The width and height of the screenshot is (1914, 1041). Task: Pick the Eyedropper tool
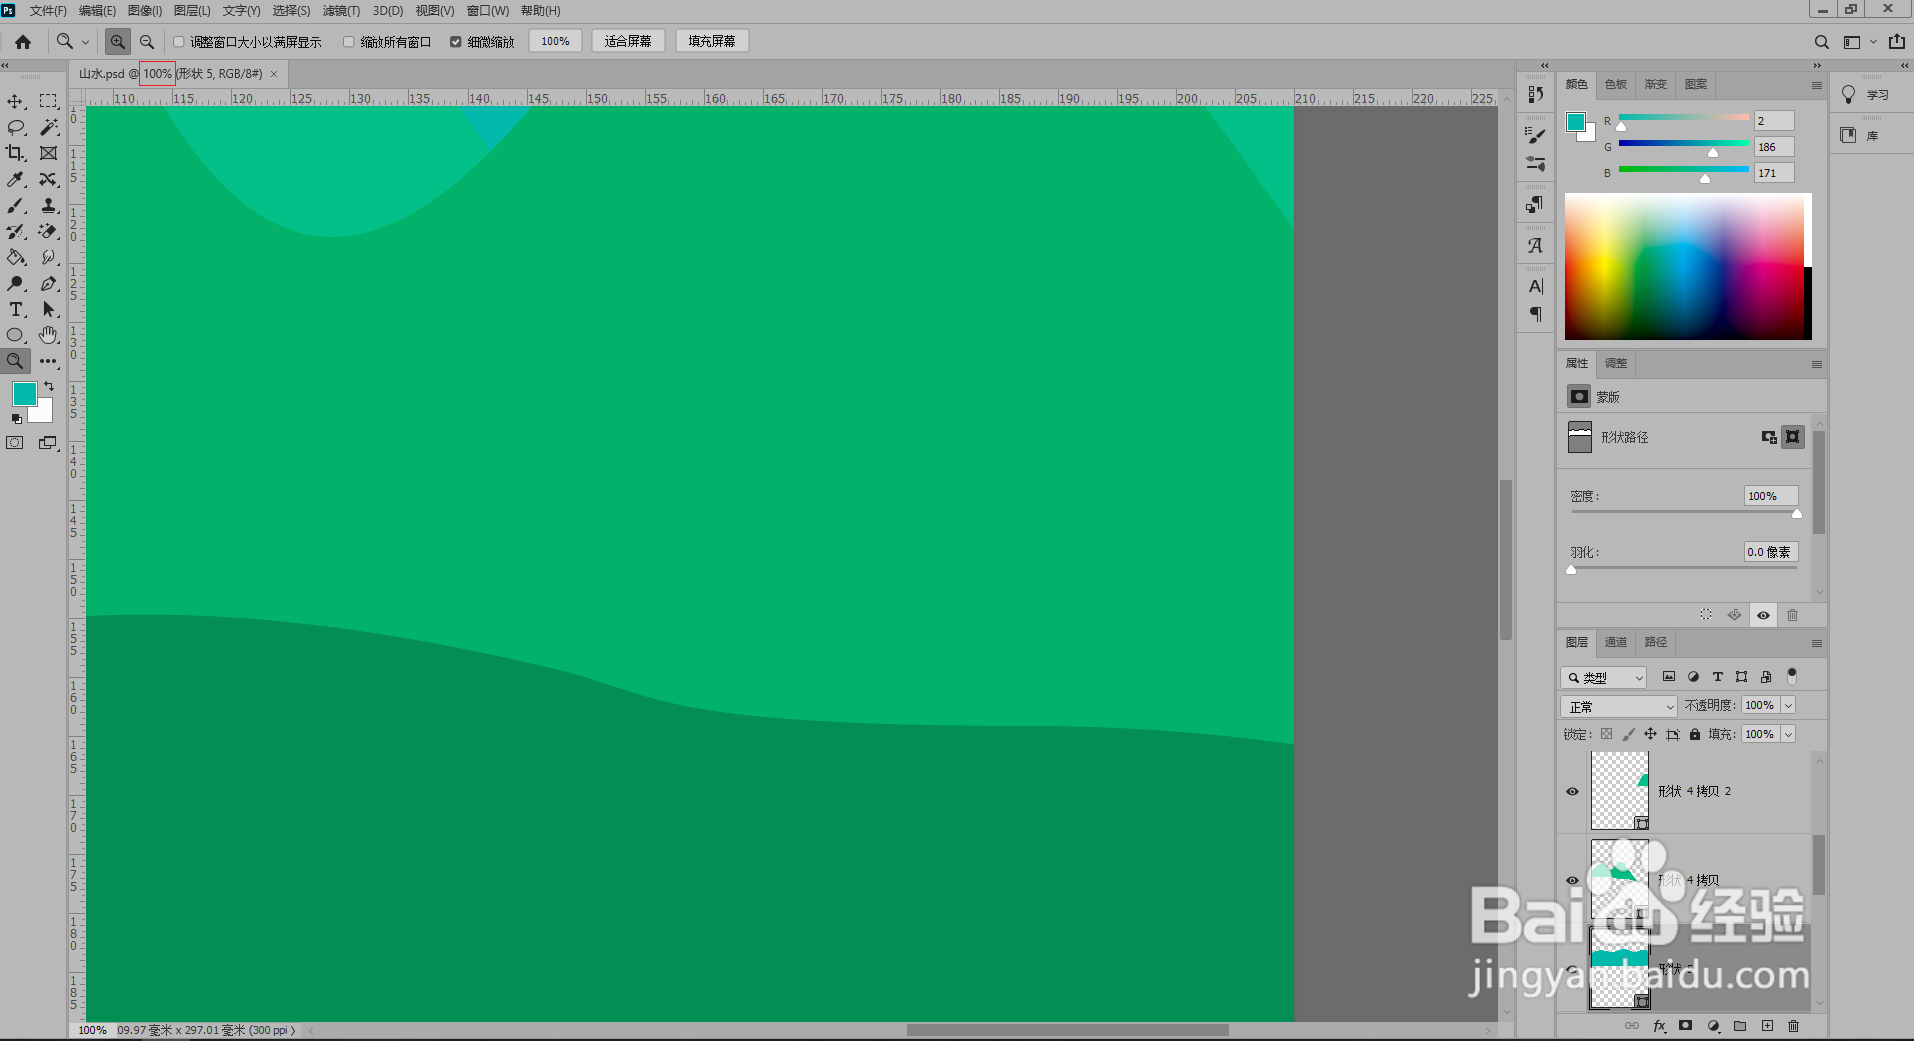(x=15, y=179)
